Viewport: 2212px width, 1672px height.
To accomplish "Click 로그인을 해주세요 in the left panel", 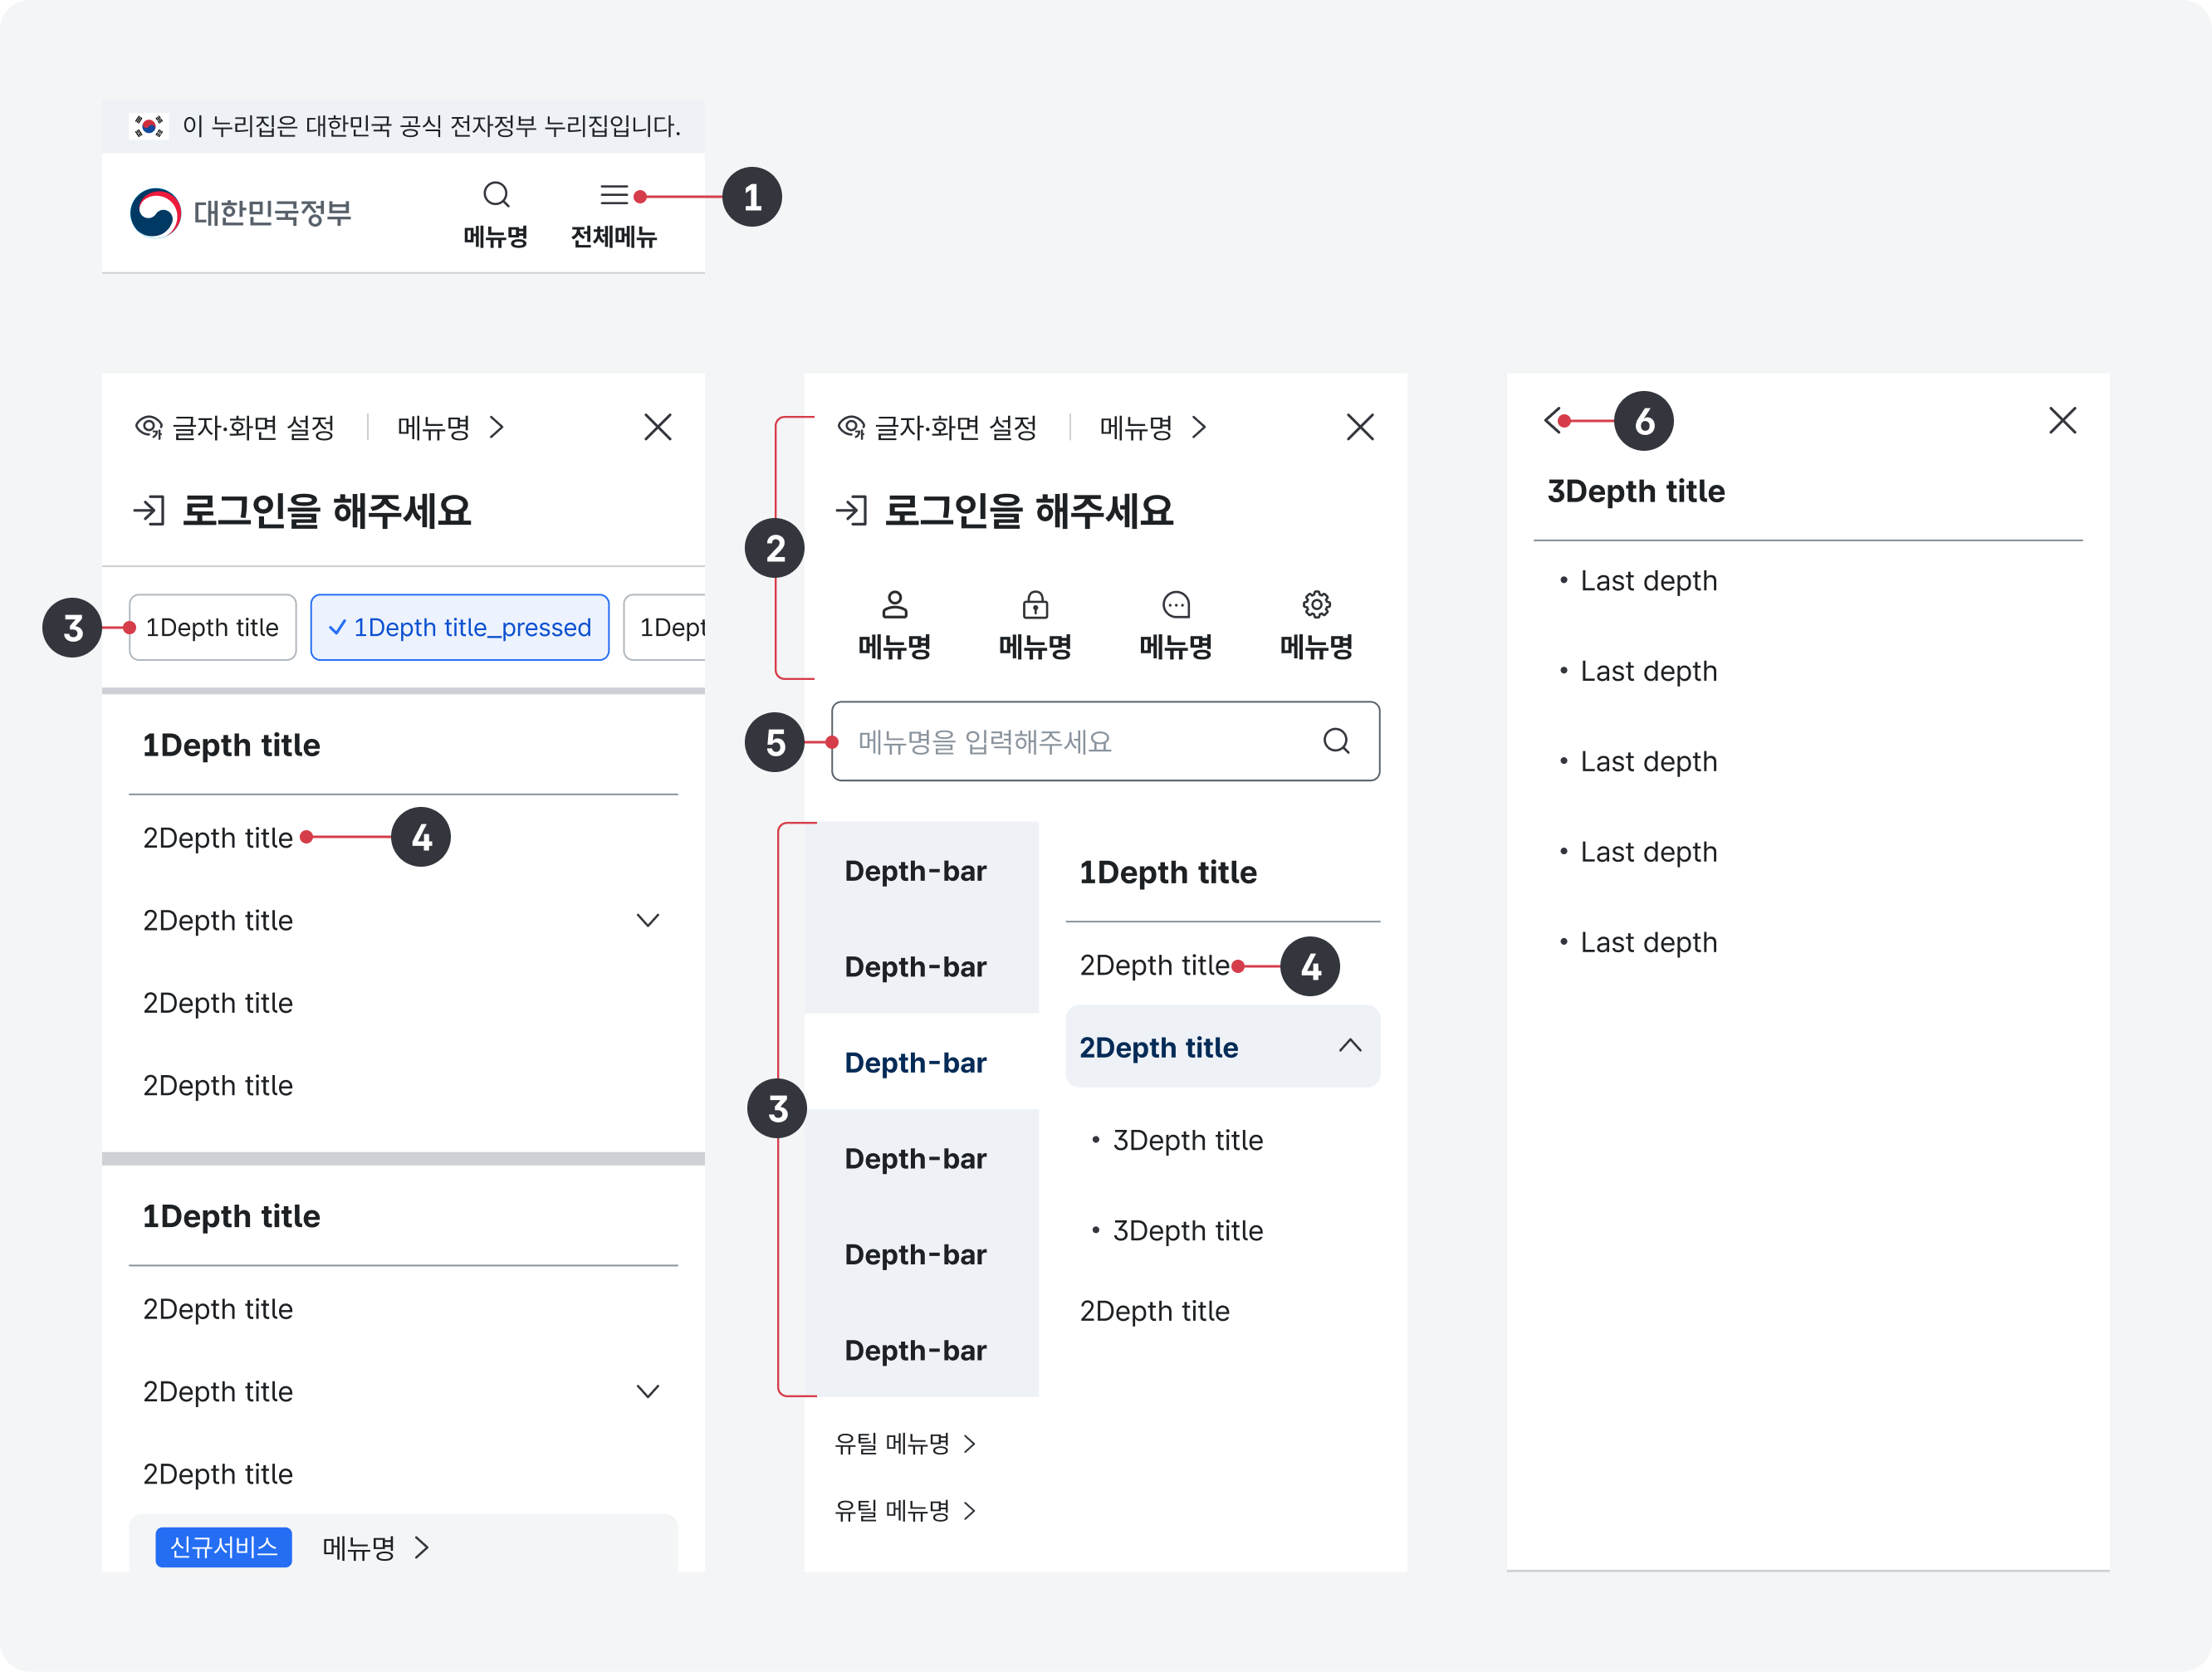I will 326,511.
